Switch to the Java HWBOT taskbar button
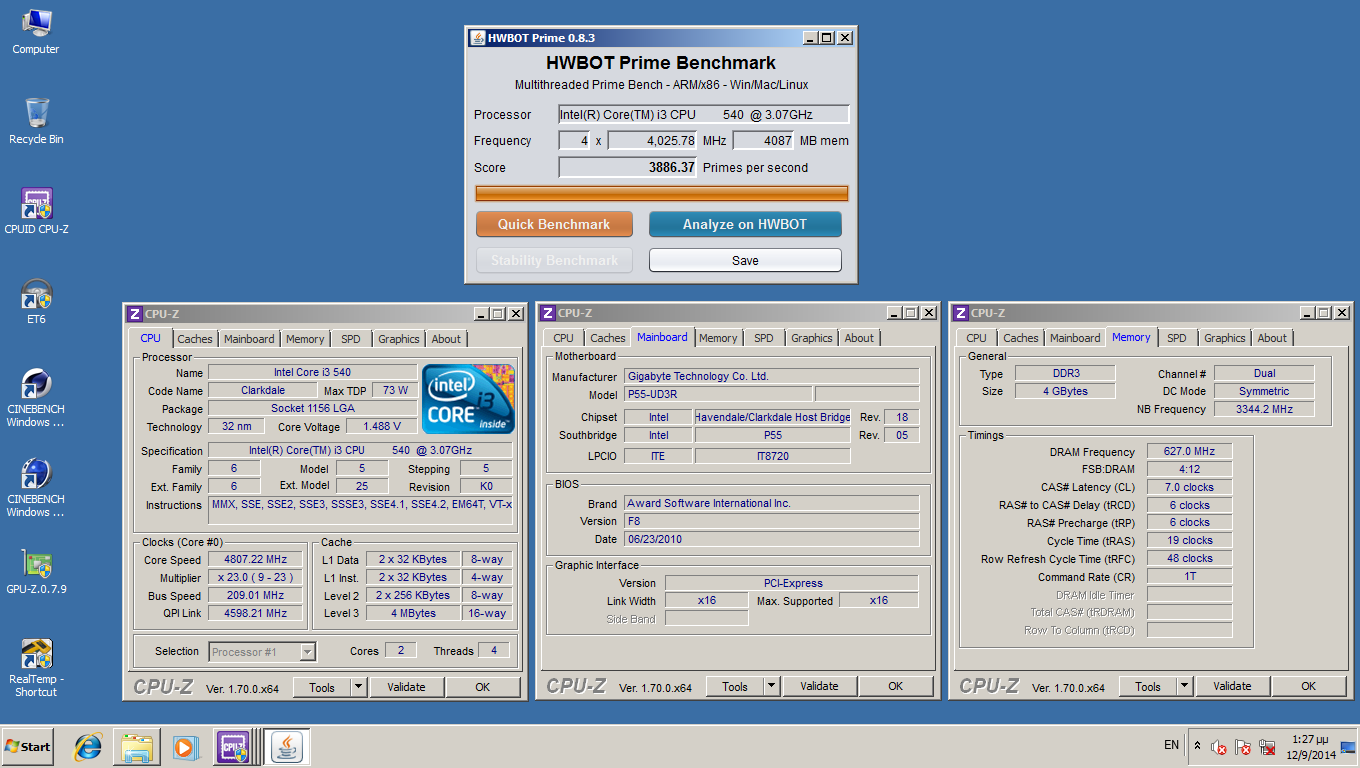 click(286, 747)
